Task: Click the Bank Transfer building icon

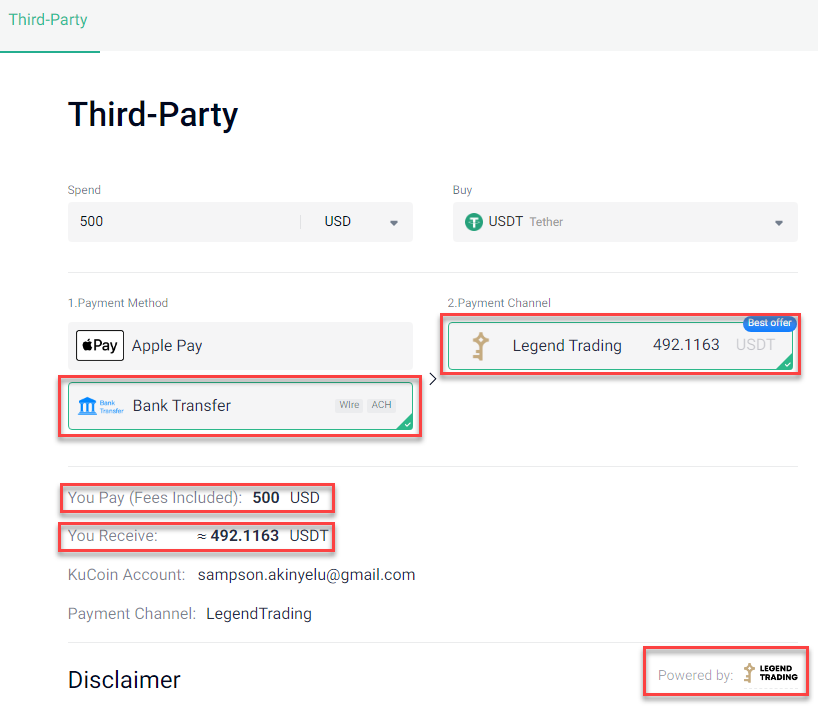Action: point(87,405)
